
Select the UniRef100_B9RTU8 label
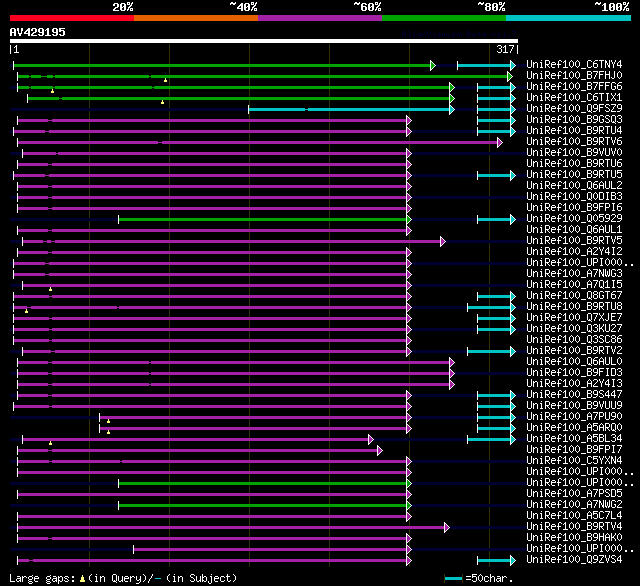click(574, 307)
